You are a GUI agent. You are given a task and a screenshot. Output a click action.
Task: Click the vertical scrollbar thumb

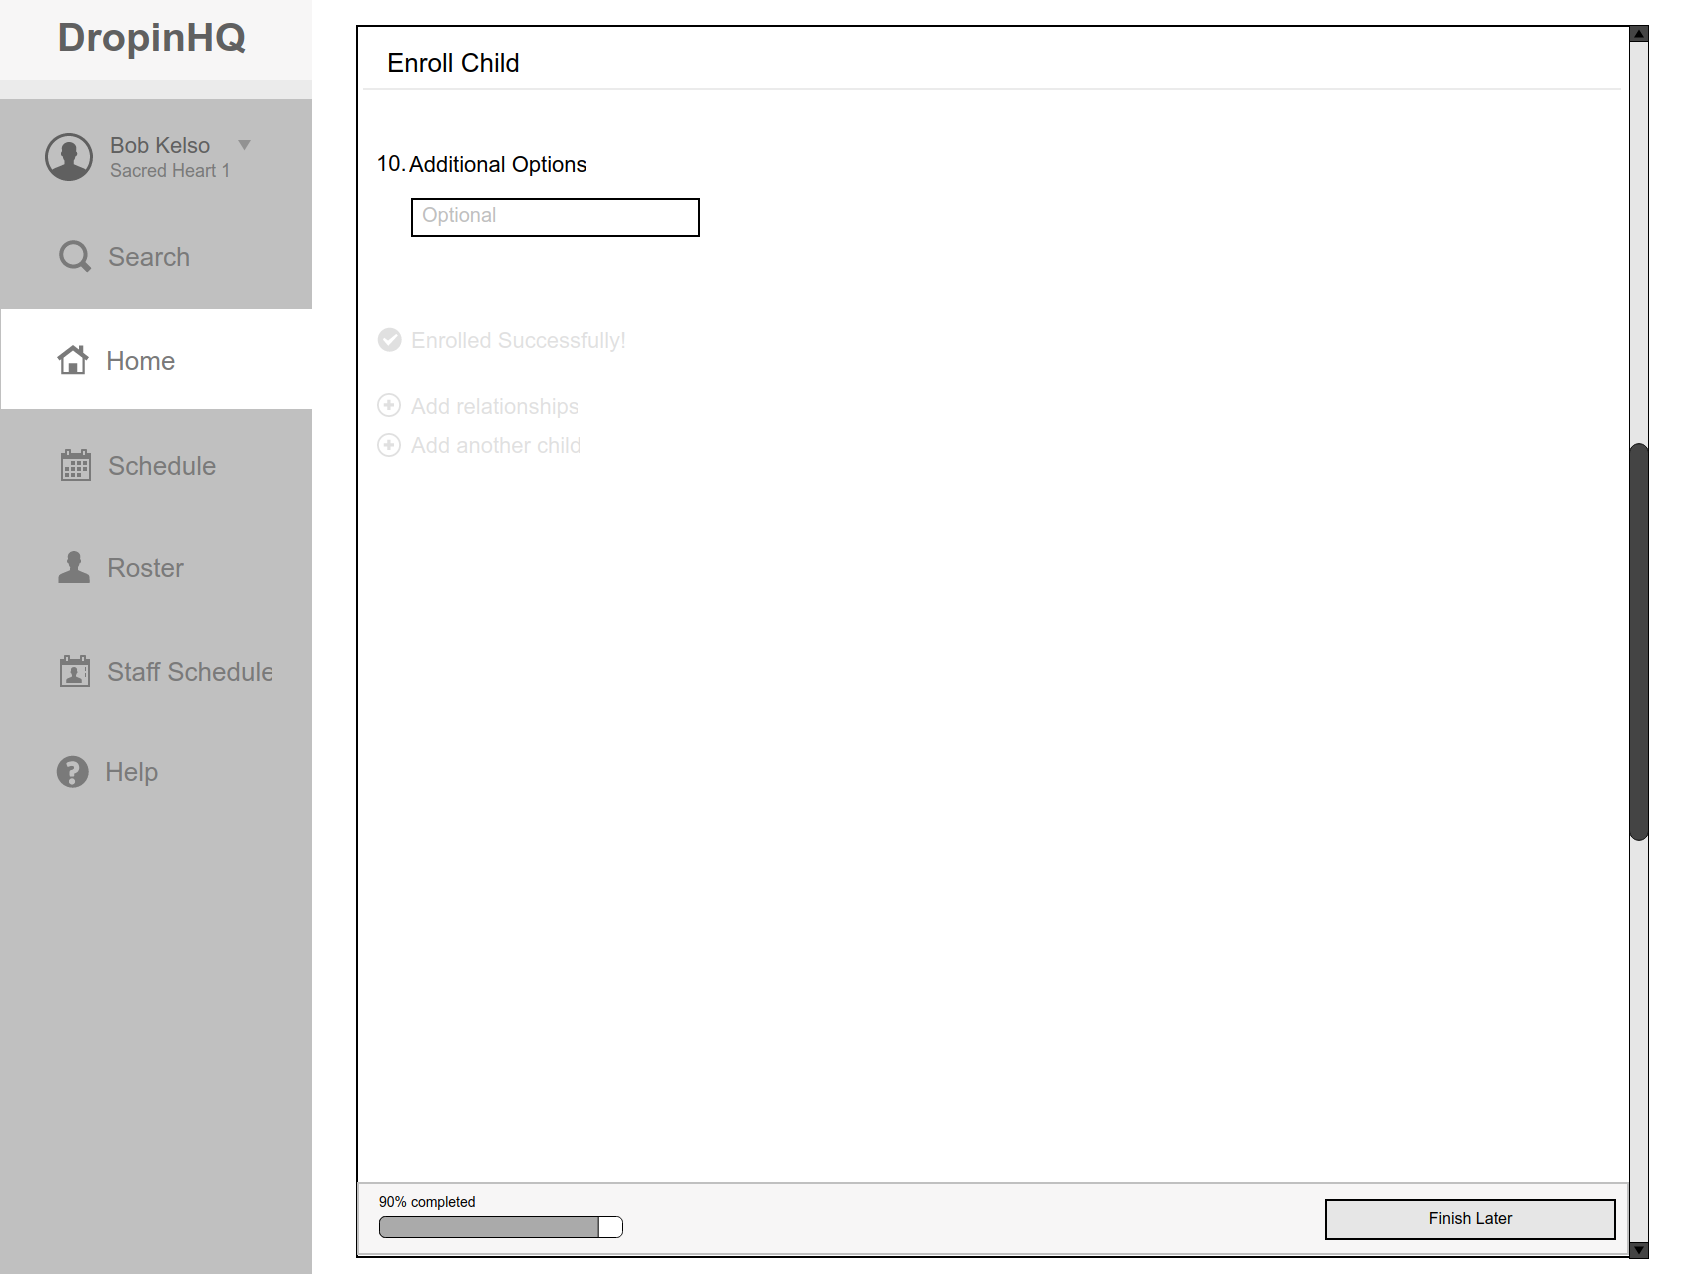[1638, 642]
